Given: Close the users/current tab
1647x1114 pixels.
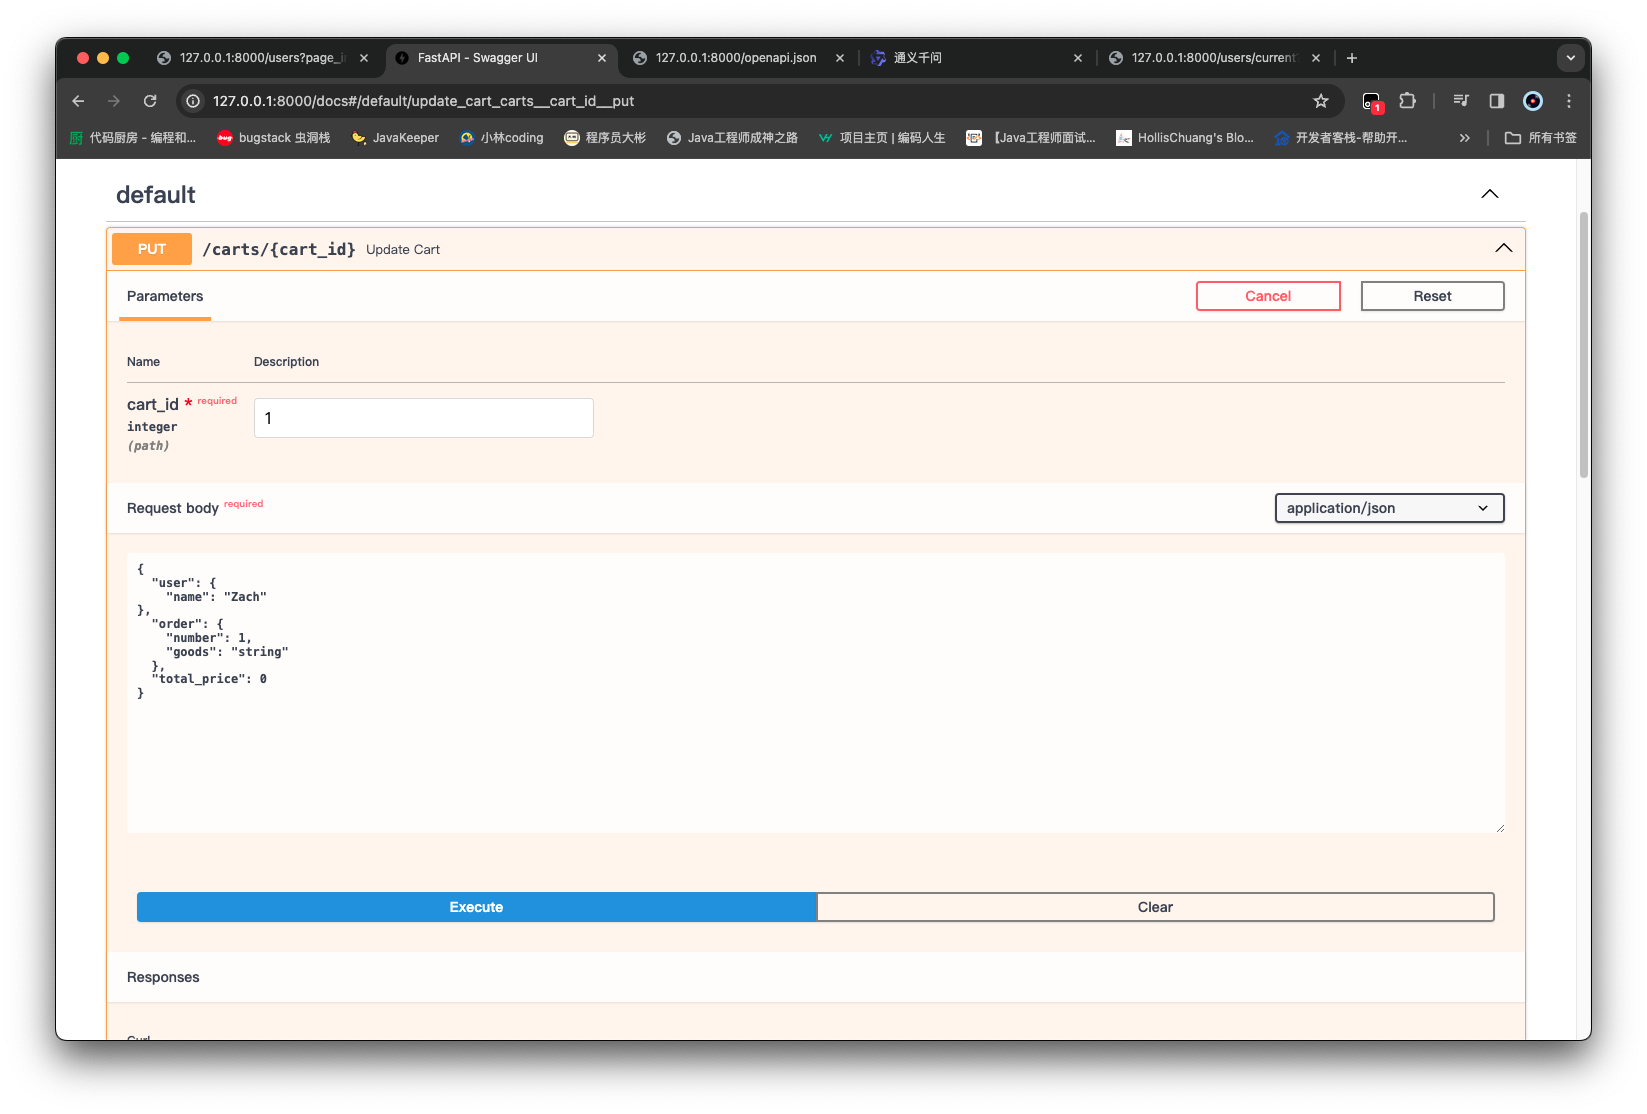Looking at the screenshot, I should (1316, 58).
